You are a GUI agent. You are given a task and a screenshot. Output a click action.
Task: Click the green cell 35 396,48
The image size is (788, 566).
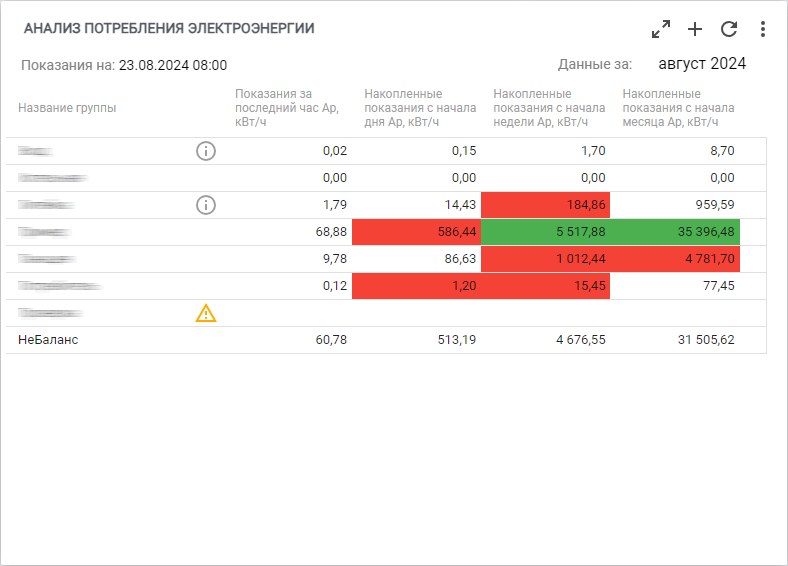click(x=675, y=232)
